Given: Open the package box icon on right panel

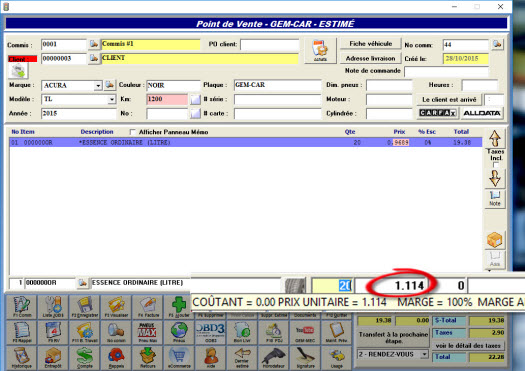Looking at the screenshot, I should [495, 240].
